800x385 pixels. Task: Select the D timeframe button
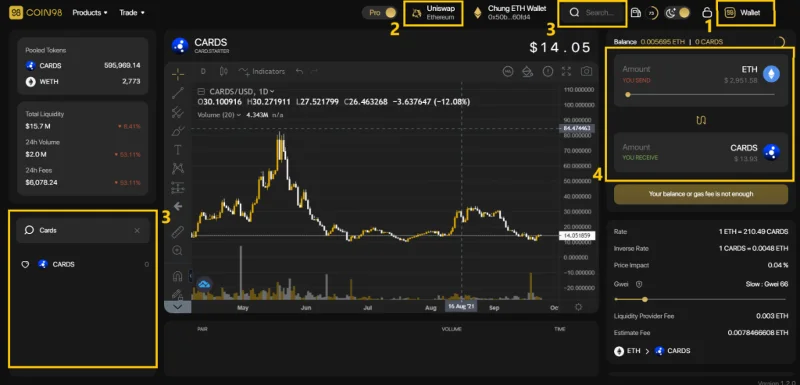point(203,71)
